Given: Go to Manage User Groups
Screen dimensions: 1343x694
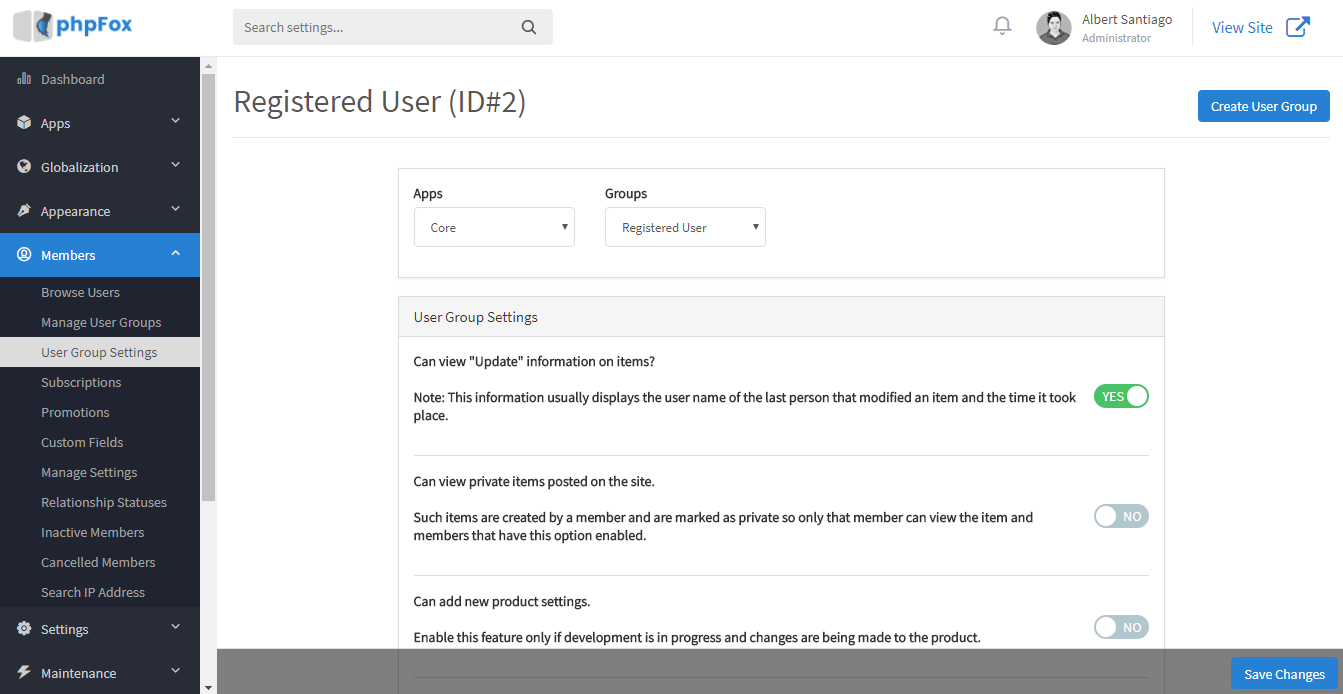Looking at the screenshot, I should [x=101, y=322].
